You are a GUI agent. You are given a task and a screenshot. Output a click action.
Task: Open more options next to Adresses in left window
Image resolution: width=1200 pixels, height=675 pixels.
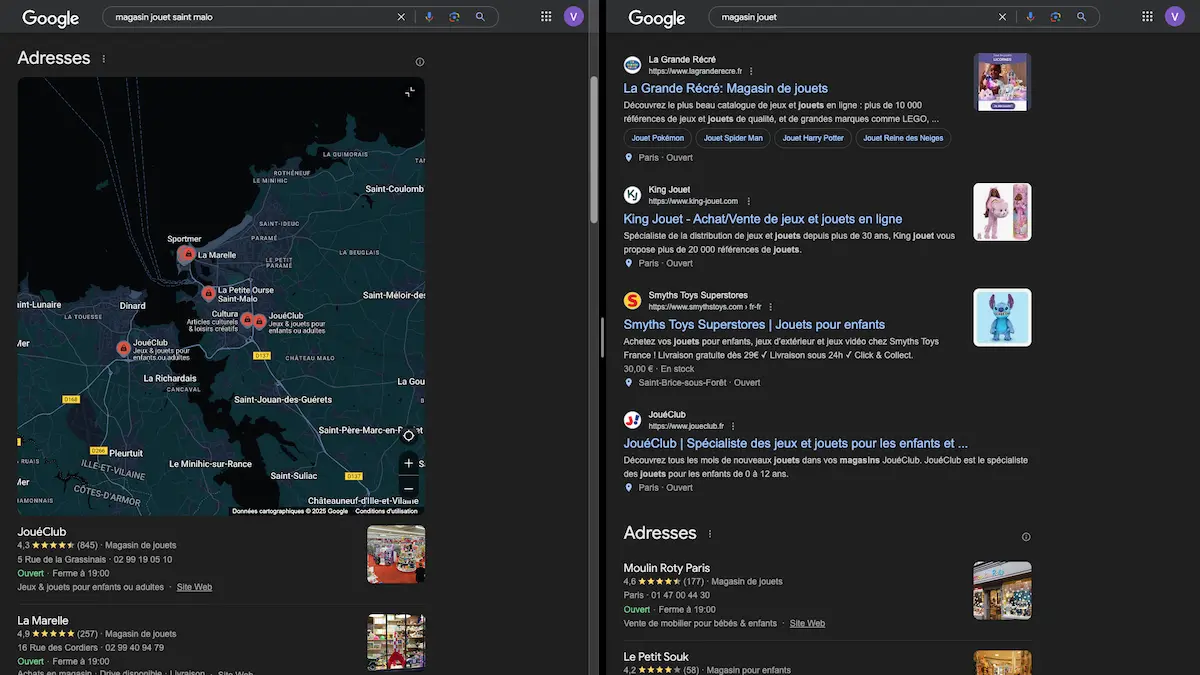point(103,59)
